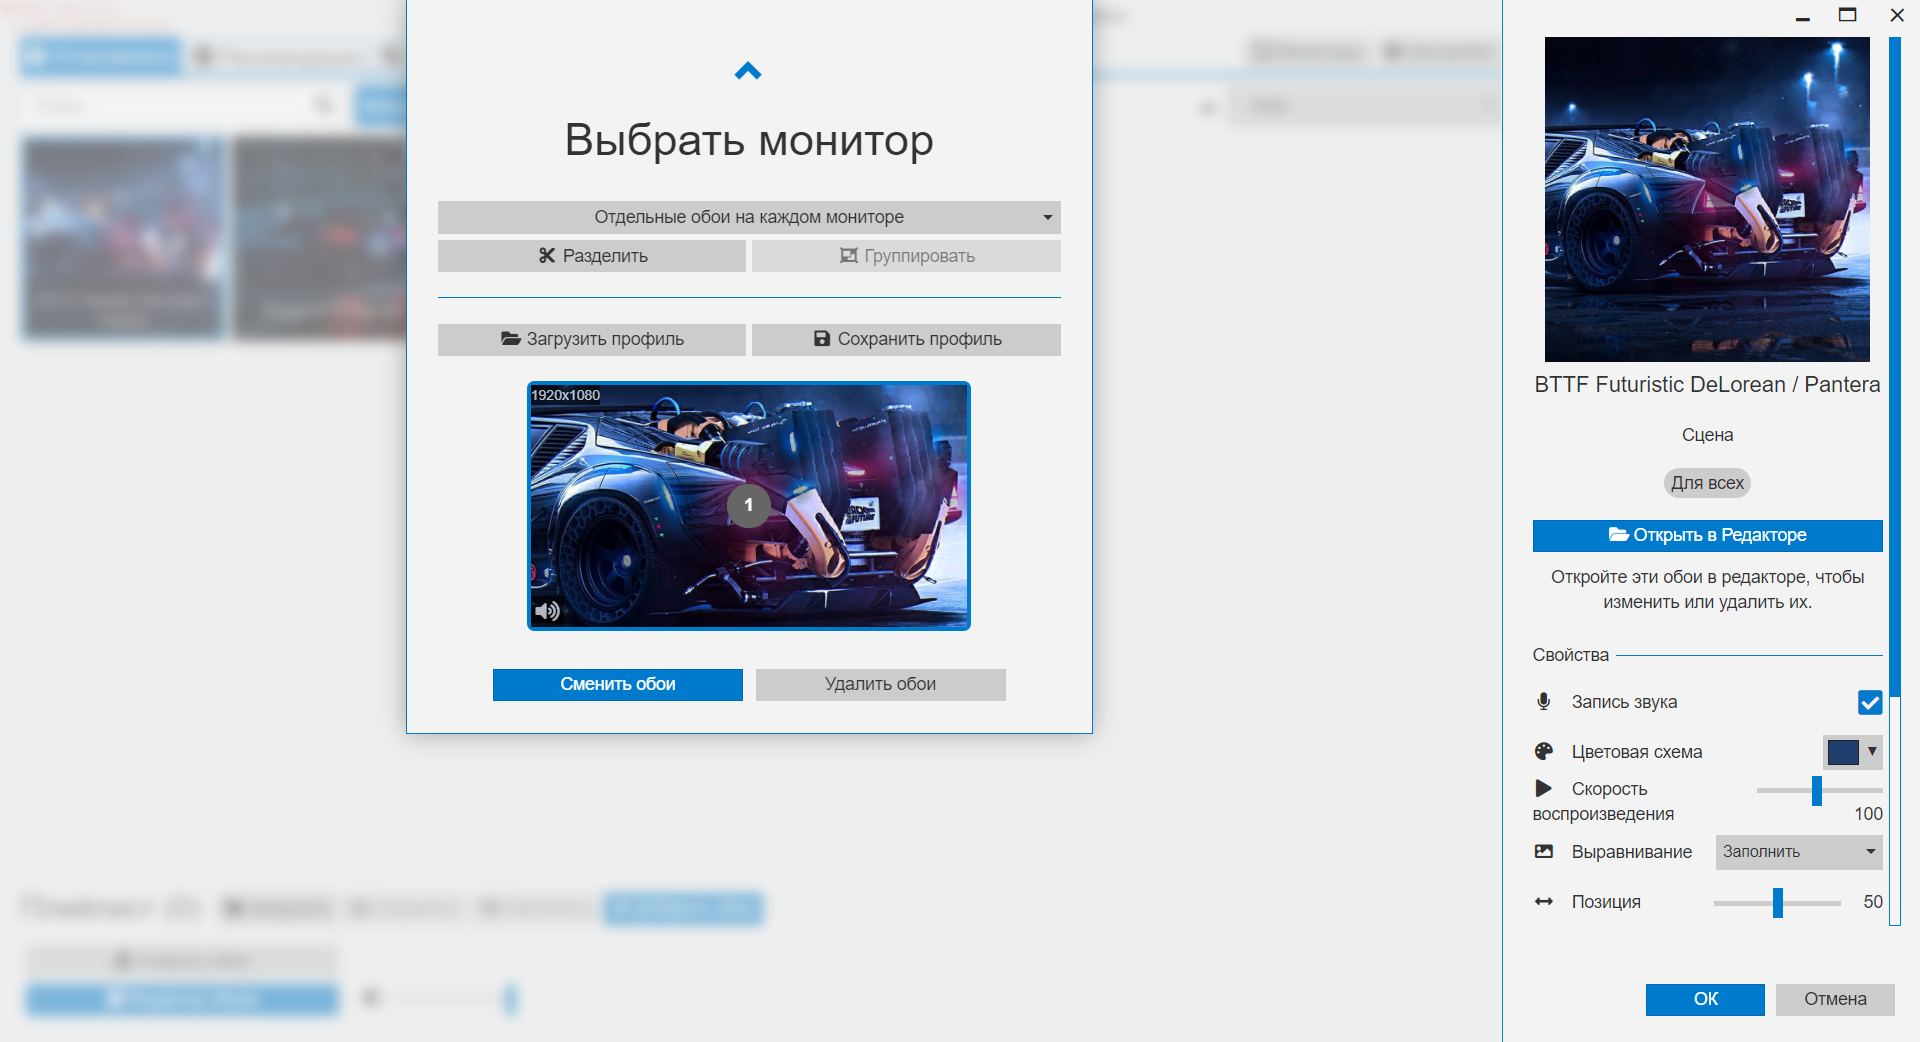
Task: Click the speaker icon on monitor preview
Action: click(x=547, y=611)
